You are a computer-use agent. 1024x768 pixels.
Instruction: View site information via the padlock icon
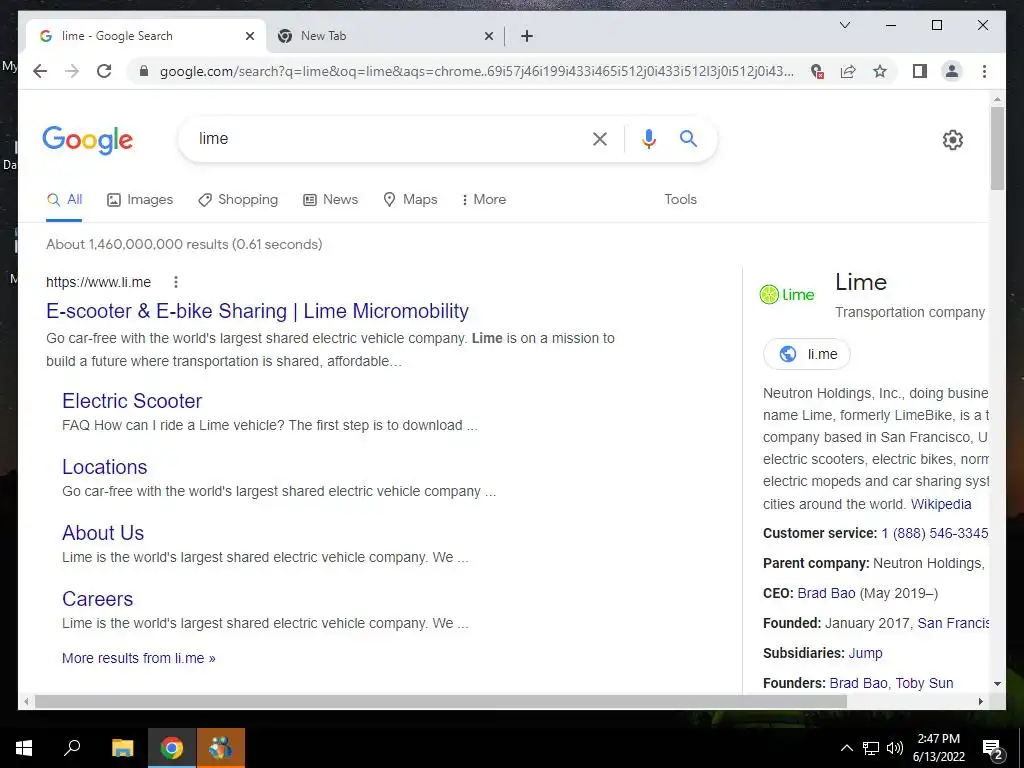144,71
